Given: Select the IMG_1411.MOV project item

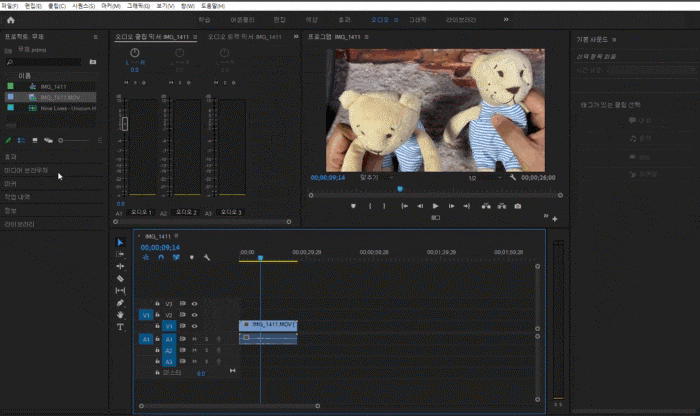Looking at the screenshot, I should click(50, 97).
